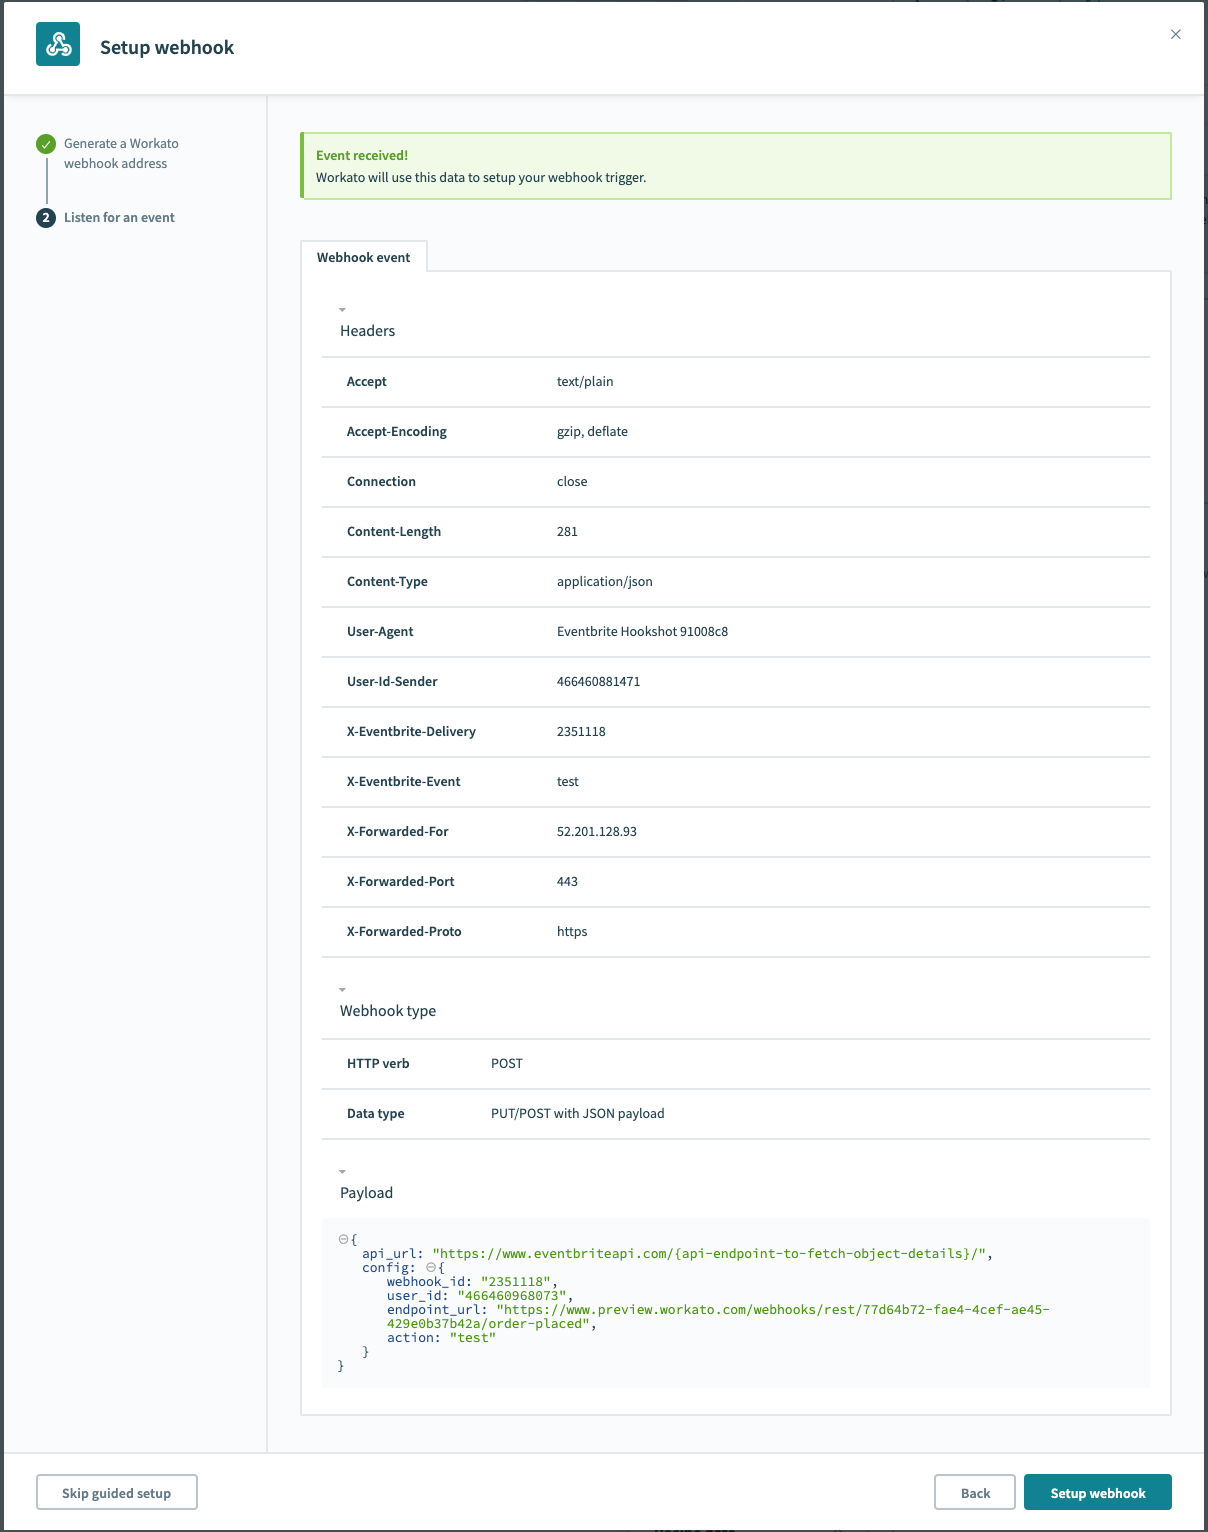The height and width of the screenshot is (1532, 1208).
Task: Collapse the Payload section triangle
Action: point(344,1171)
